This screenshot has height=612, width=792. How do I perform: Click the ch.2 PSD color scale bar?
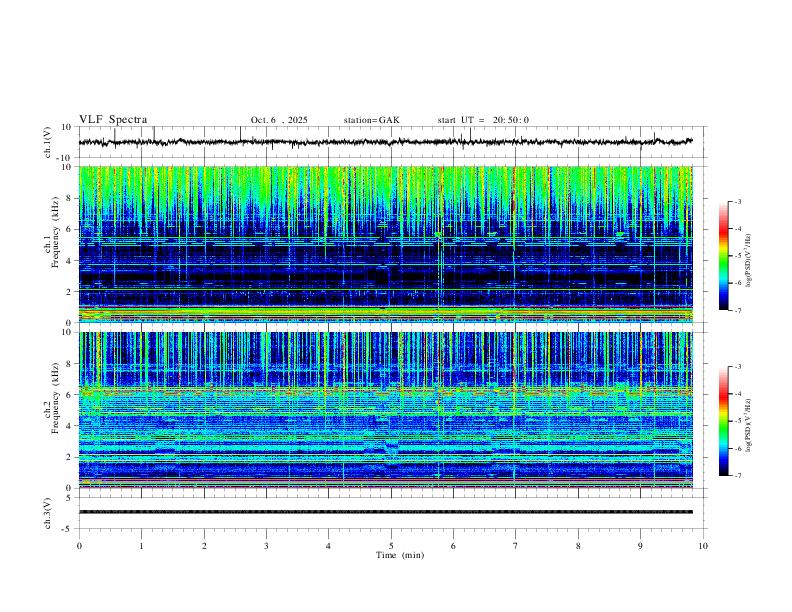(x=724, y=421)
